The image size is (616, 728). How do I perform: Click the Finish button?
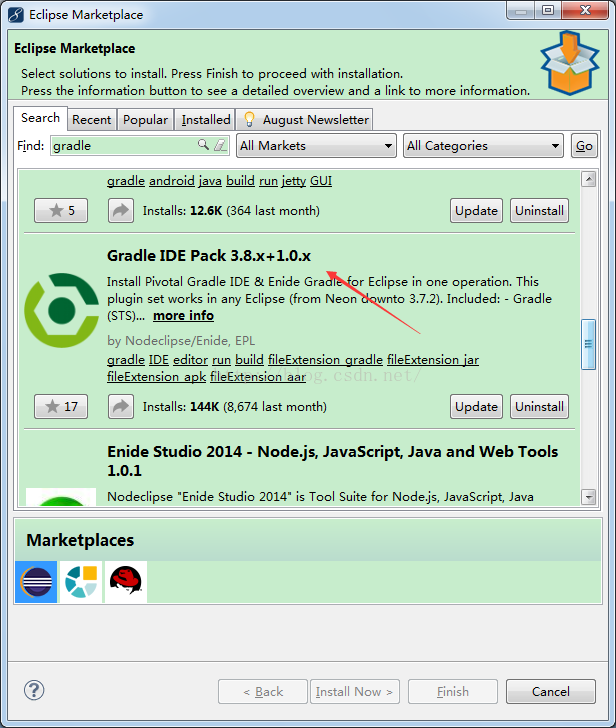[453, 691]
